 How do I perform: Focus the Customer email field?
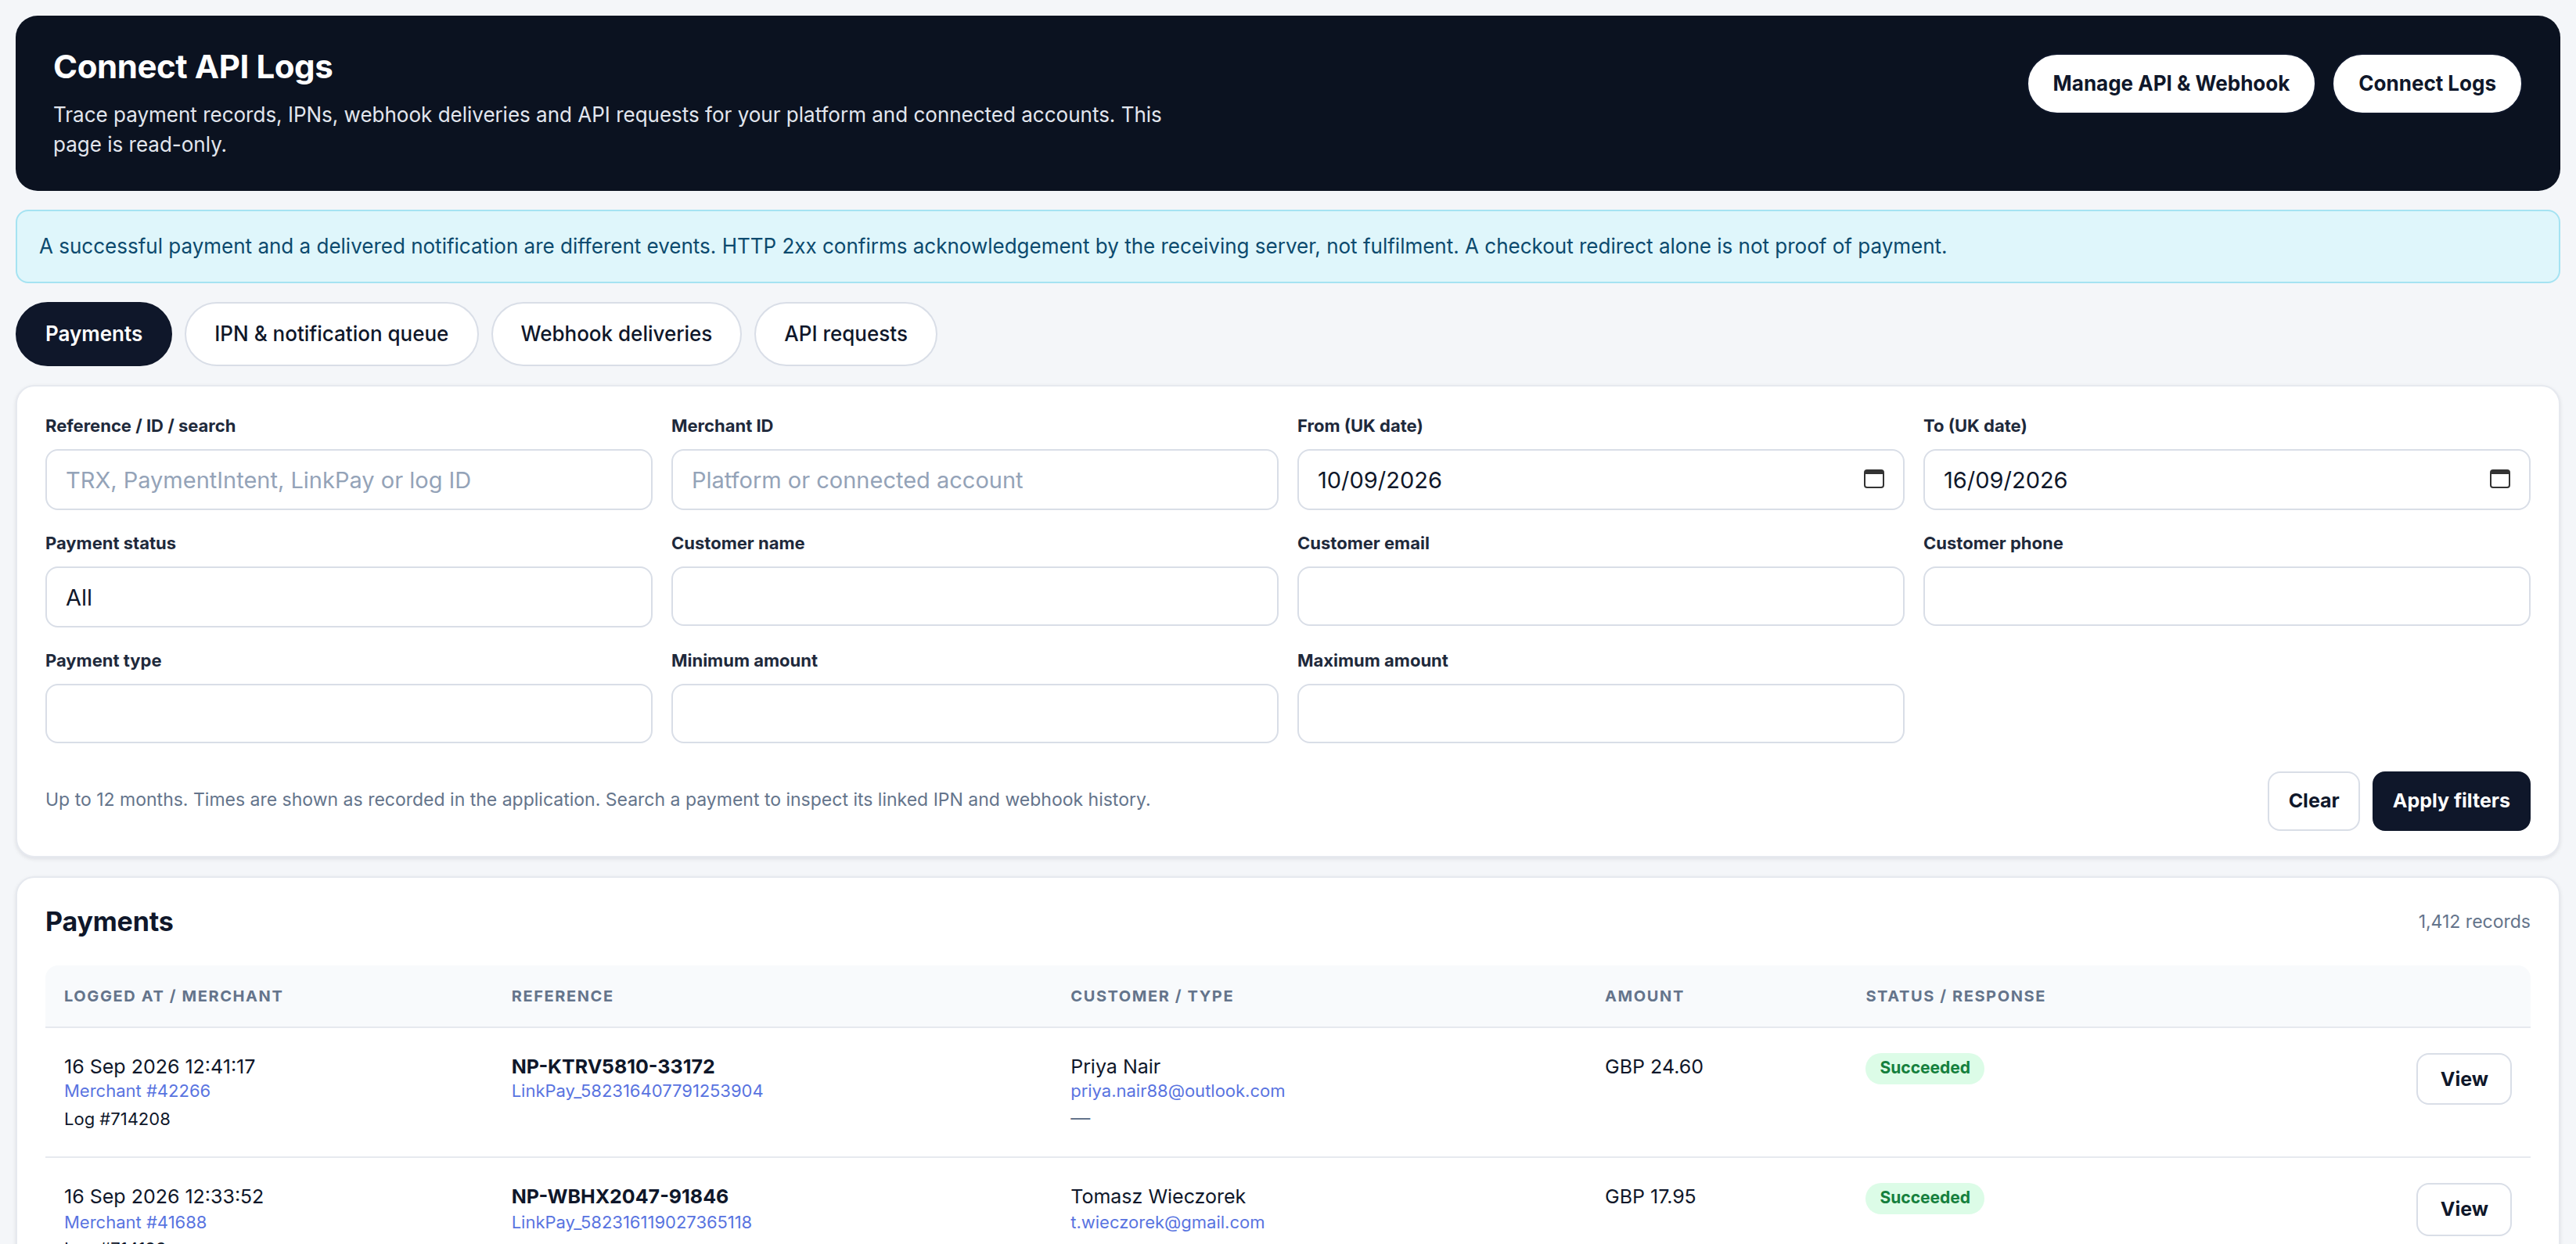pos(1600,596)
